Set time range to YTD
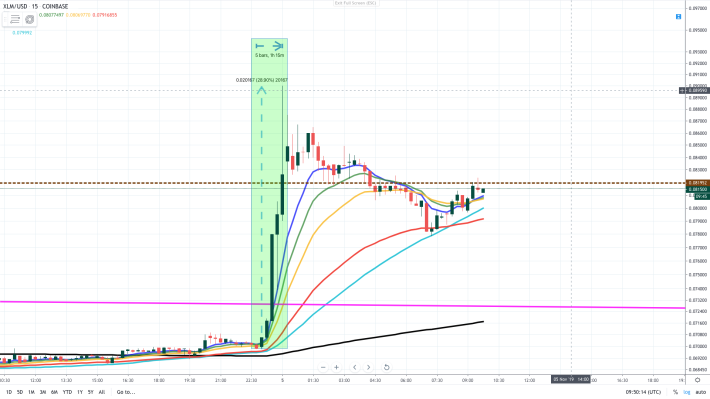 pos(67,392)
